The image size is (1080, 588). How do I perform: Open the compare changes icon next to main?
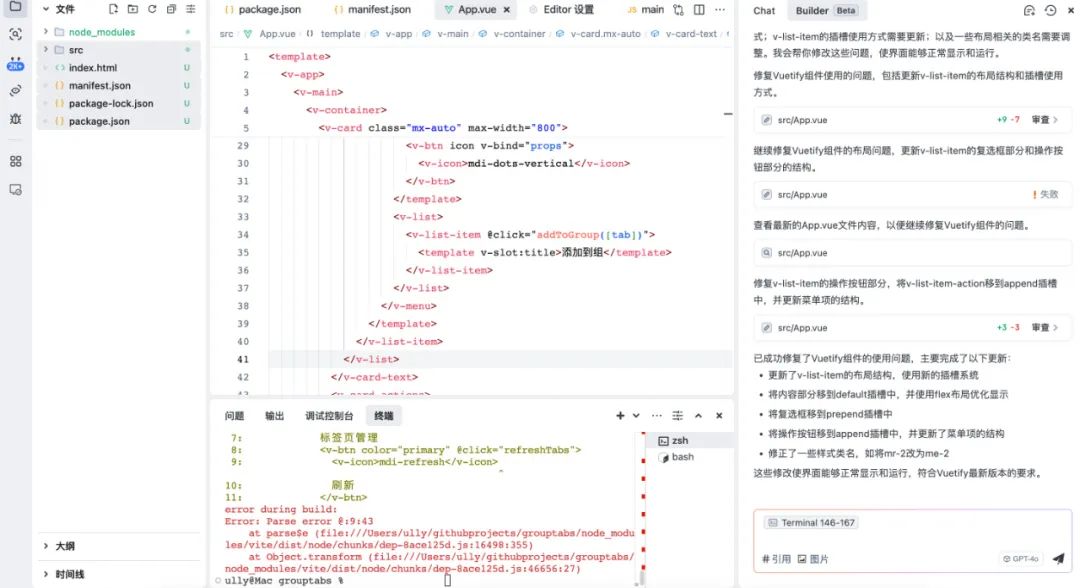pos(678,10)
